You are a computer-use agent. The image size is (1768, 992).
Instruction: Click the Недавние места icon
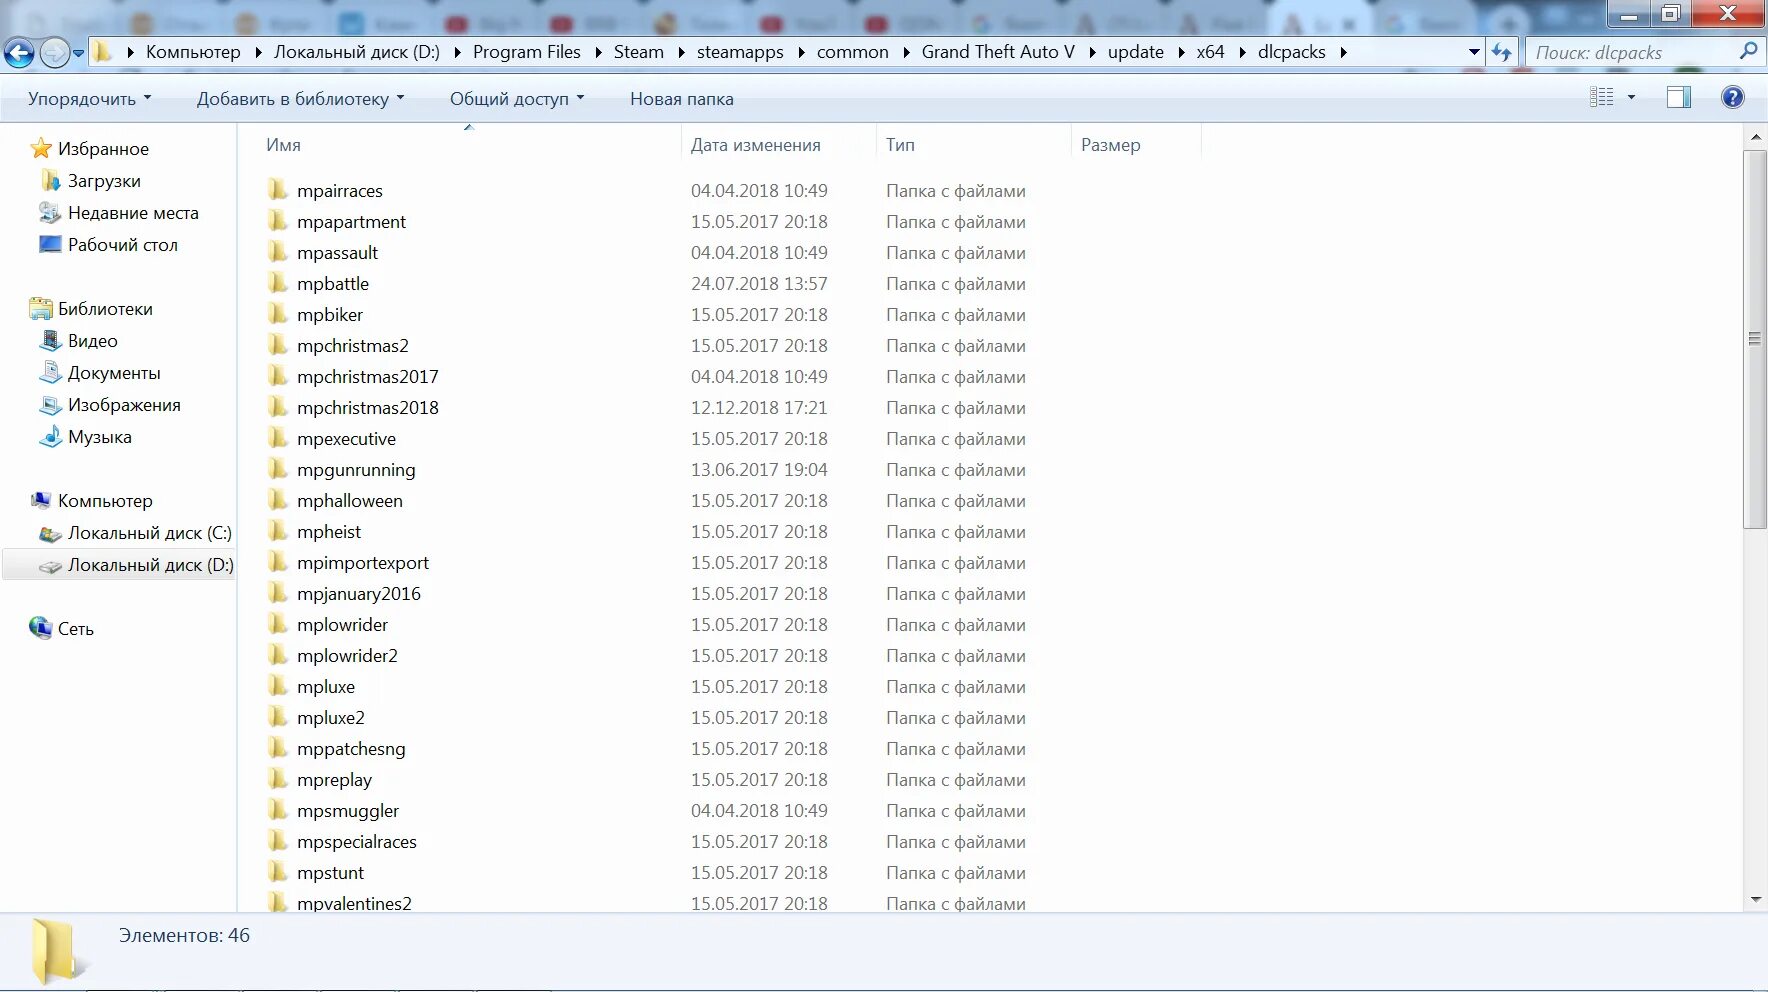tap(50, 212)
